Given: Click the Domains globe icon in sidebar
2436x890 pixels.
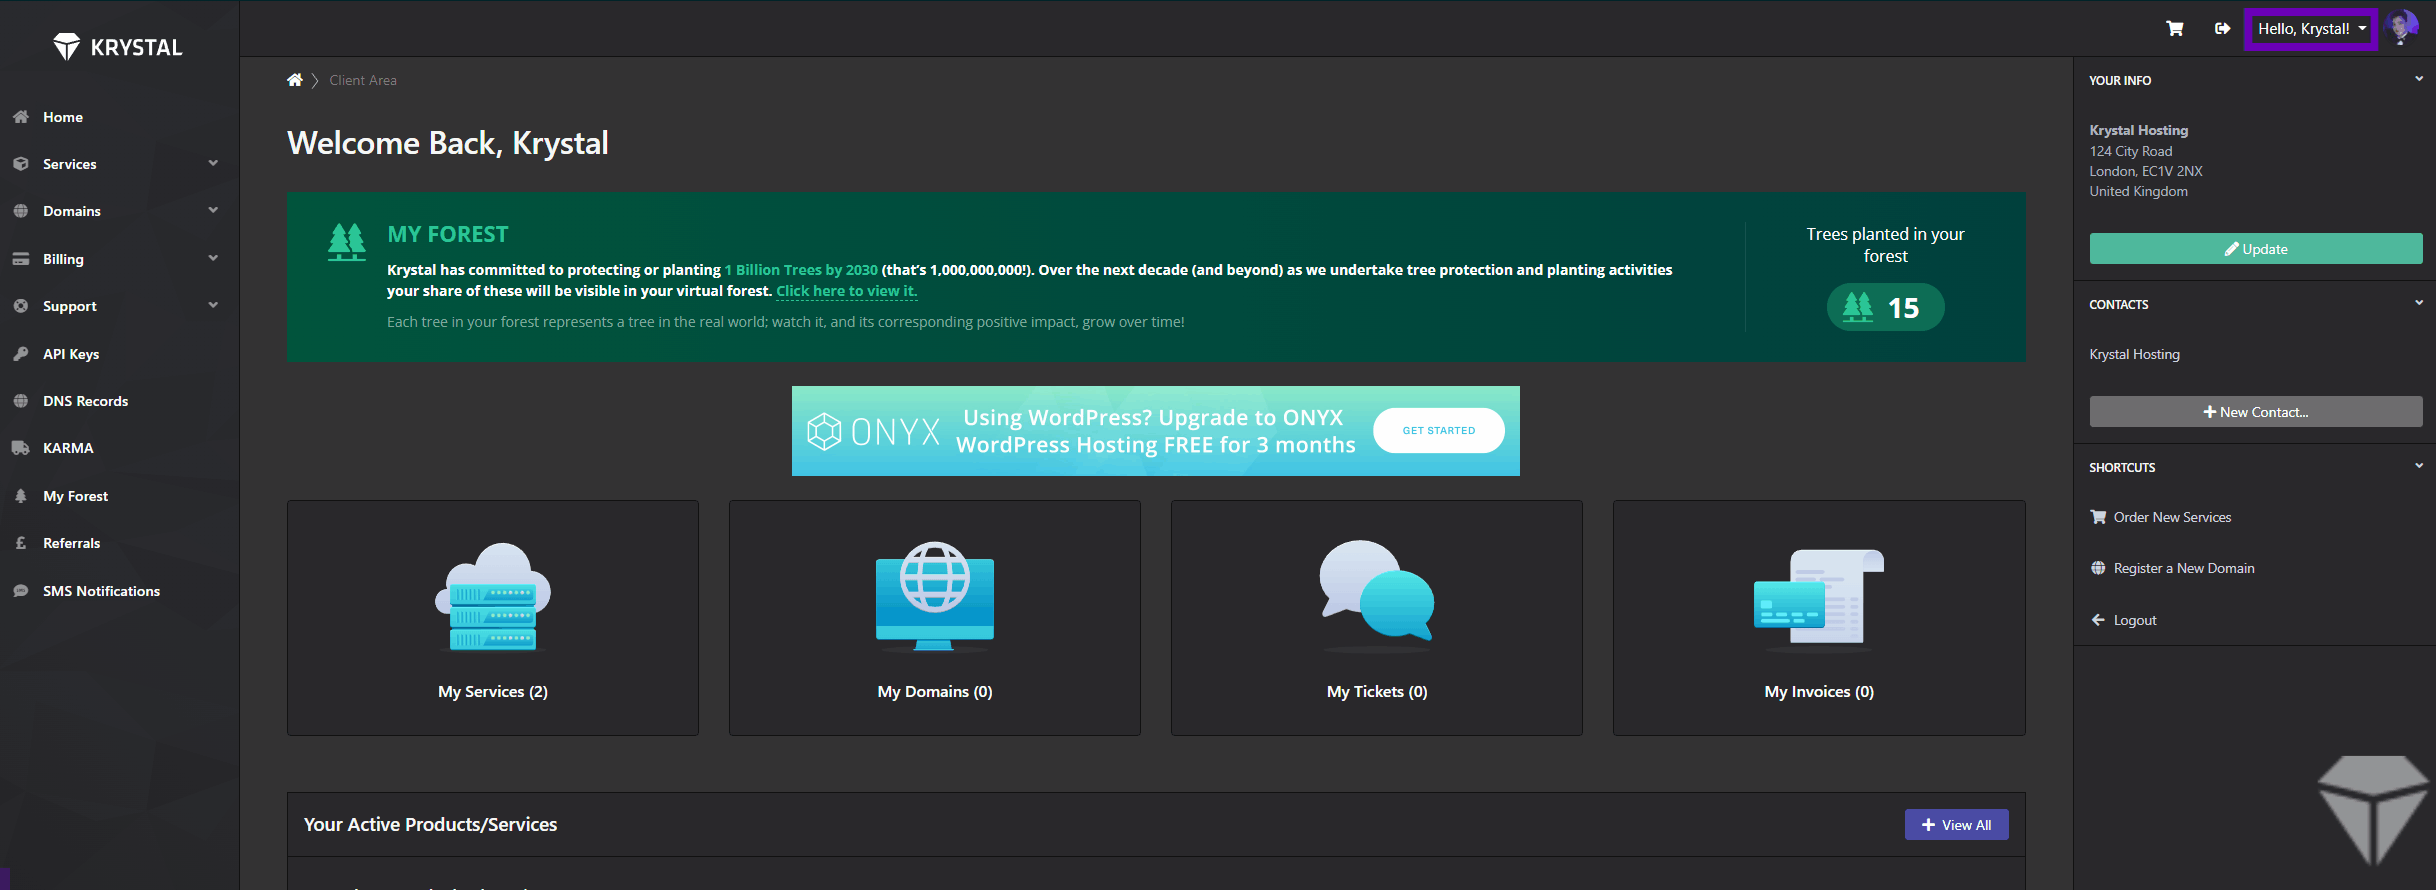Looking at the screenshot, I should 21,211.
